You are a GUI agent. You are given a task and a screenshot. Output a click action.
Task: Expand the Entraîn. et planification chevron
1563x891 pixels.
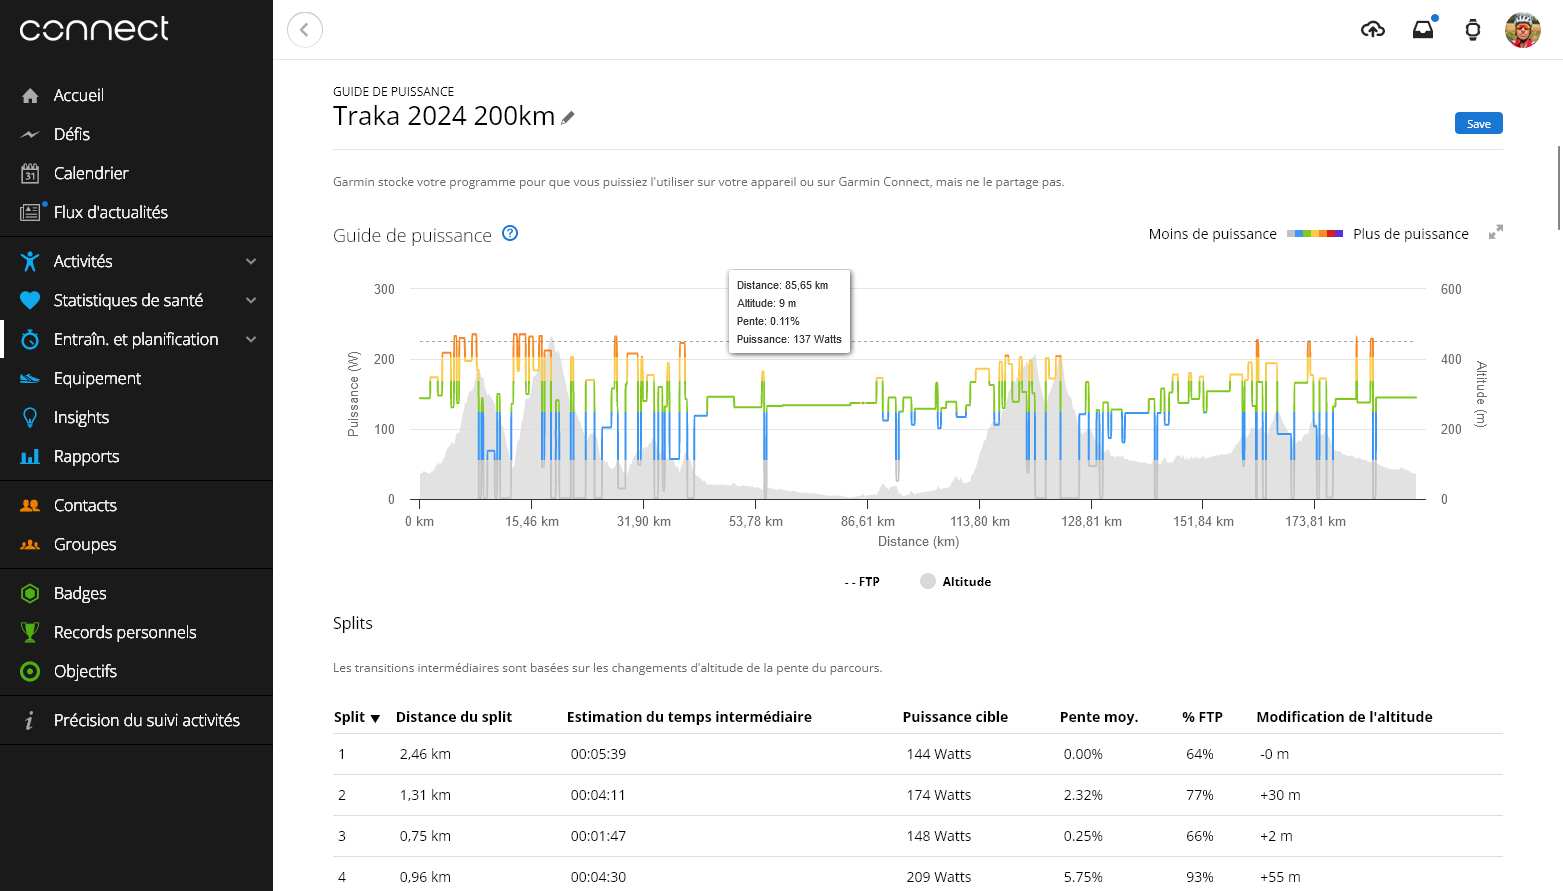tap(251, 339)
